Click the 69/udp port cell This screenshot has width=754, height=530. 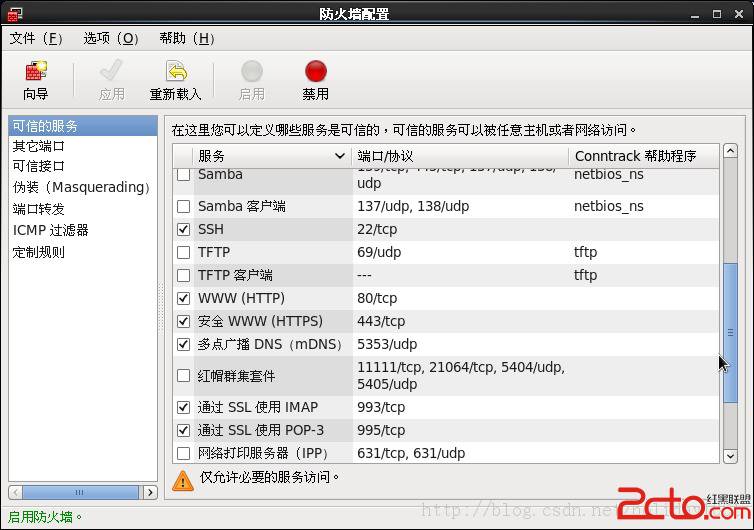point(379,252)
